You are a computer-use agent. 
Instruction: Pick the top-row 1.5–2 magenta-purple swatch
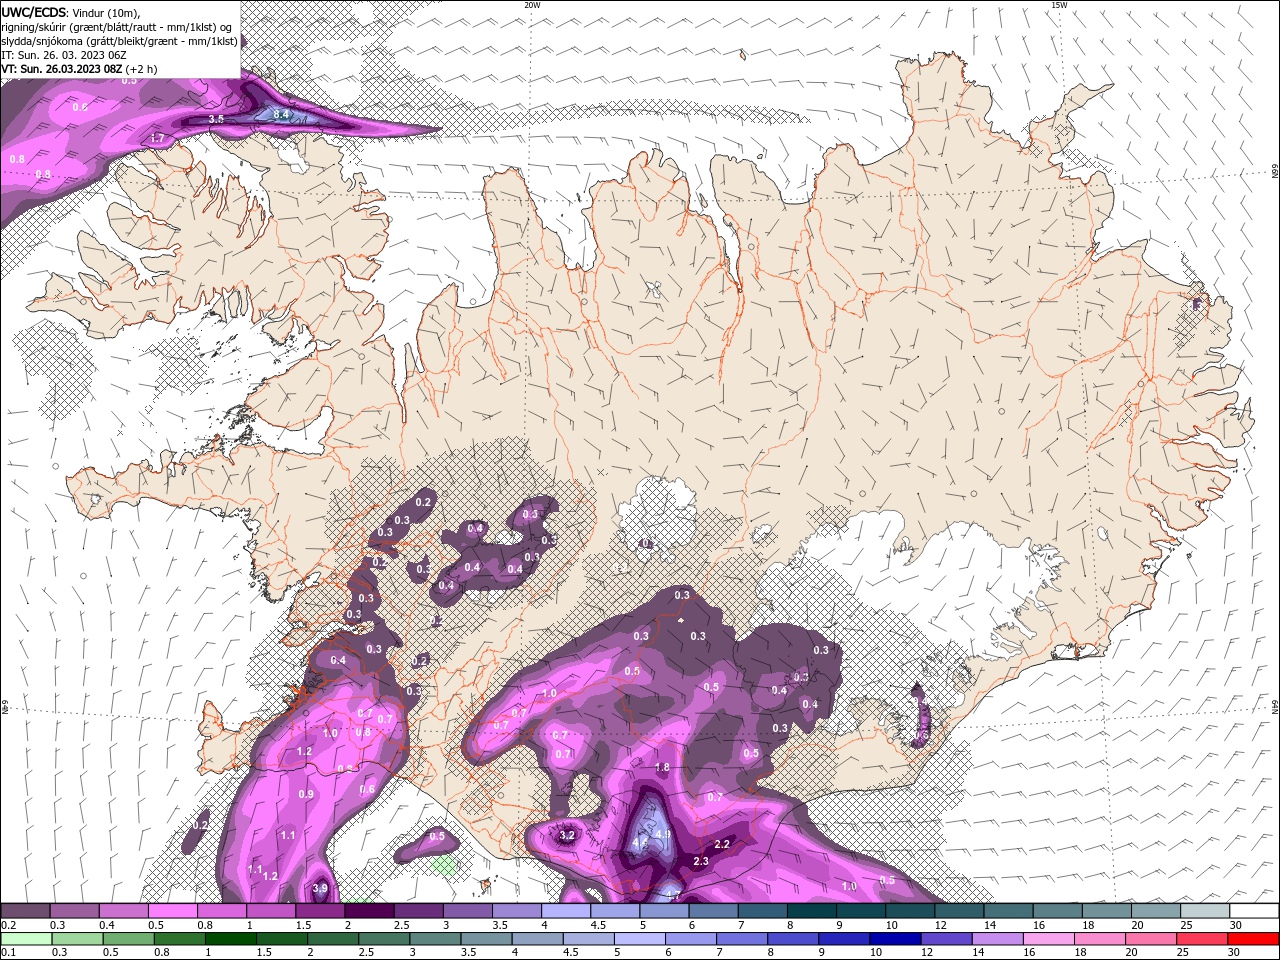coord(320,911)
